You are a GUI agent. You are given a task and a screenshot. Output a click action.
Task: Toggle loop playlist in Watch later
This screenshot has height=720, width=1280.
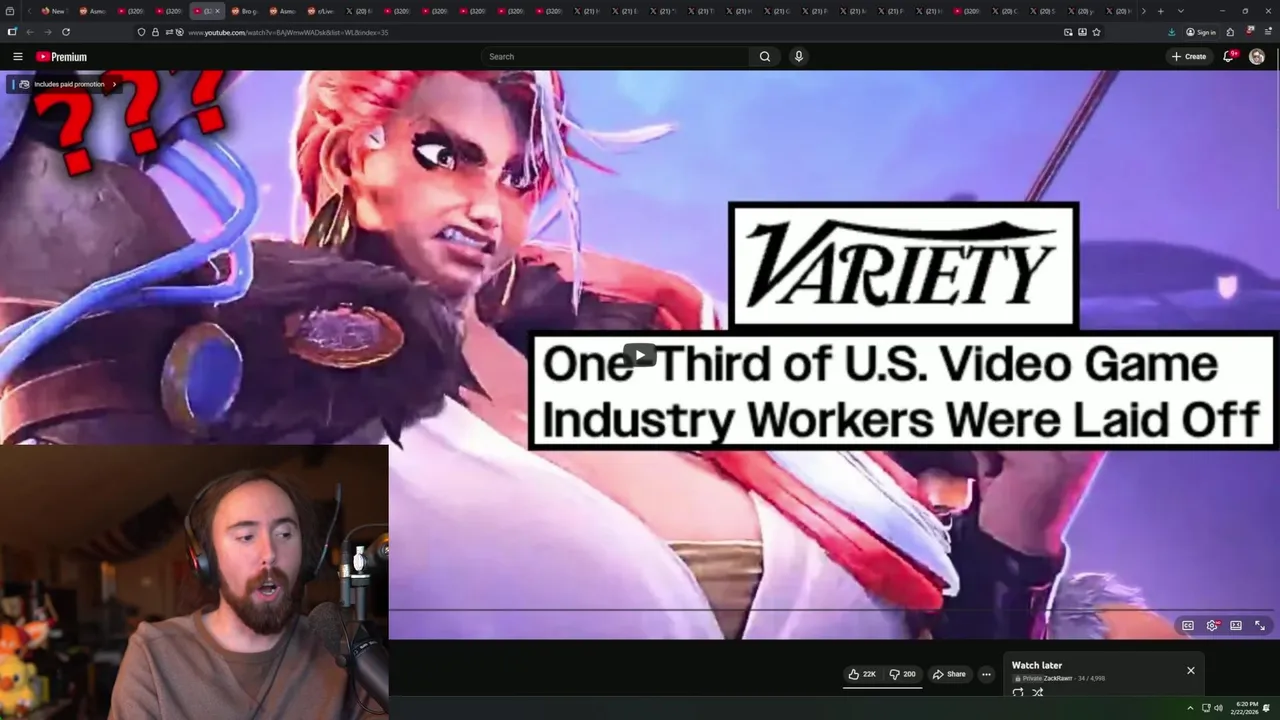tap(1018, 692)
